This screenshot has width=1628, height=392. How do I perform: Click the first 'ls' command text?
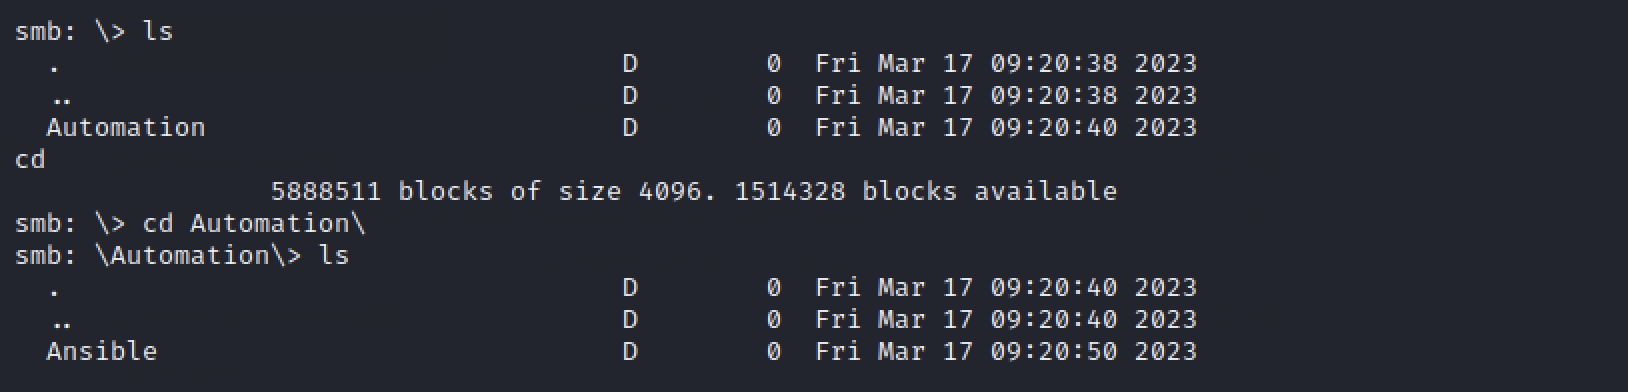point(158,31)
